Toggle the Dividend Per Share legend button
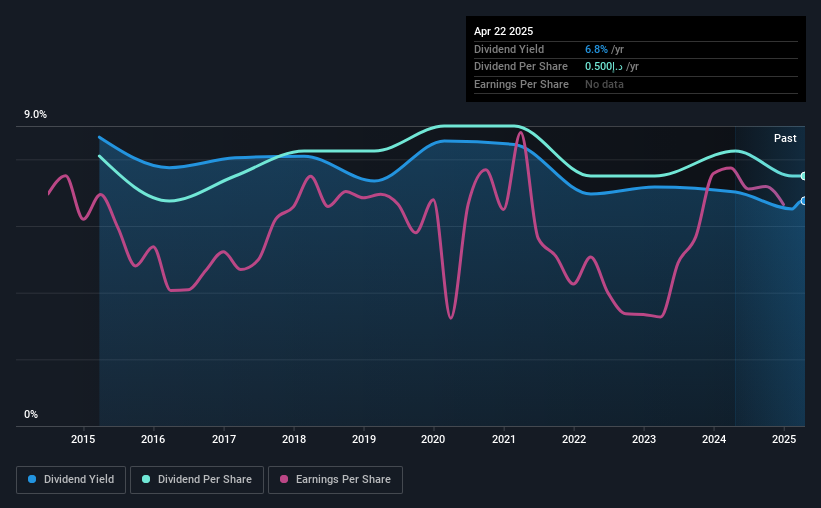The width and height of the screenshot is (821, 508). coord(197,480)
